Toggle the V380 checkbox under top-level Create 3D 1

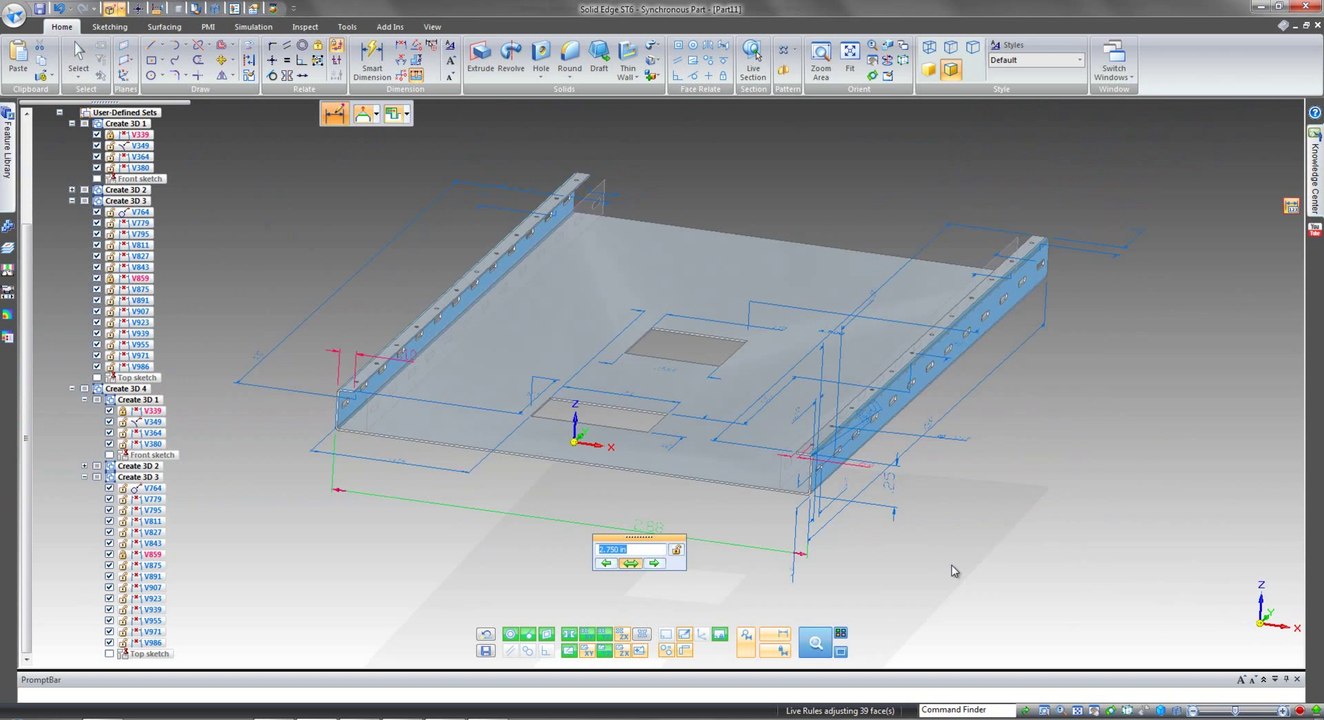97,168
